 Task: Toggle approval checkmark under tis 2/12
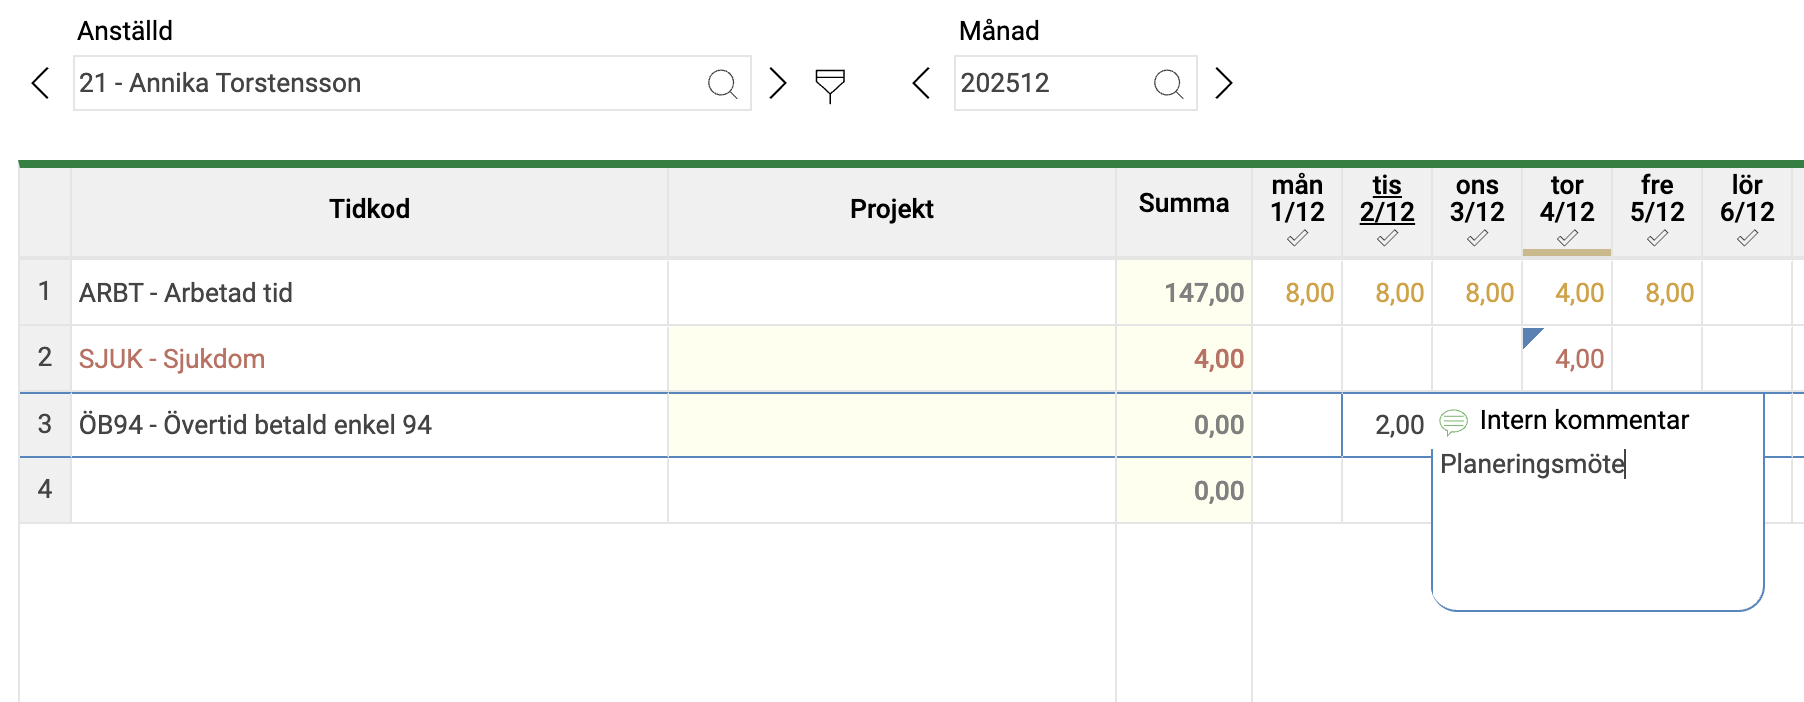pyautogui.click(x=1387, y=239)
